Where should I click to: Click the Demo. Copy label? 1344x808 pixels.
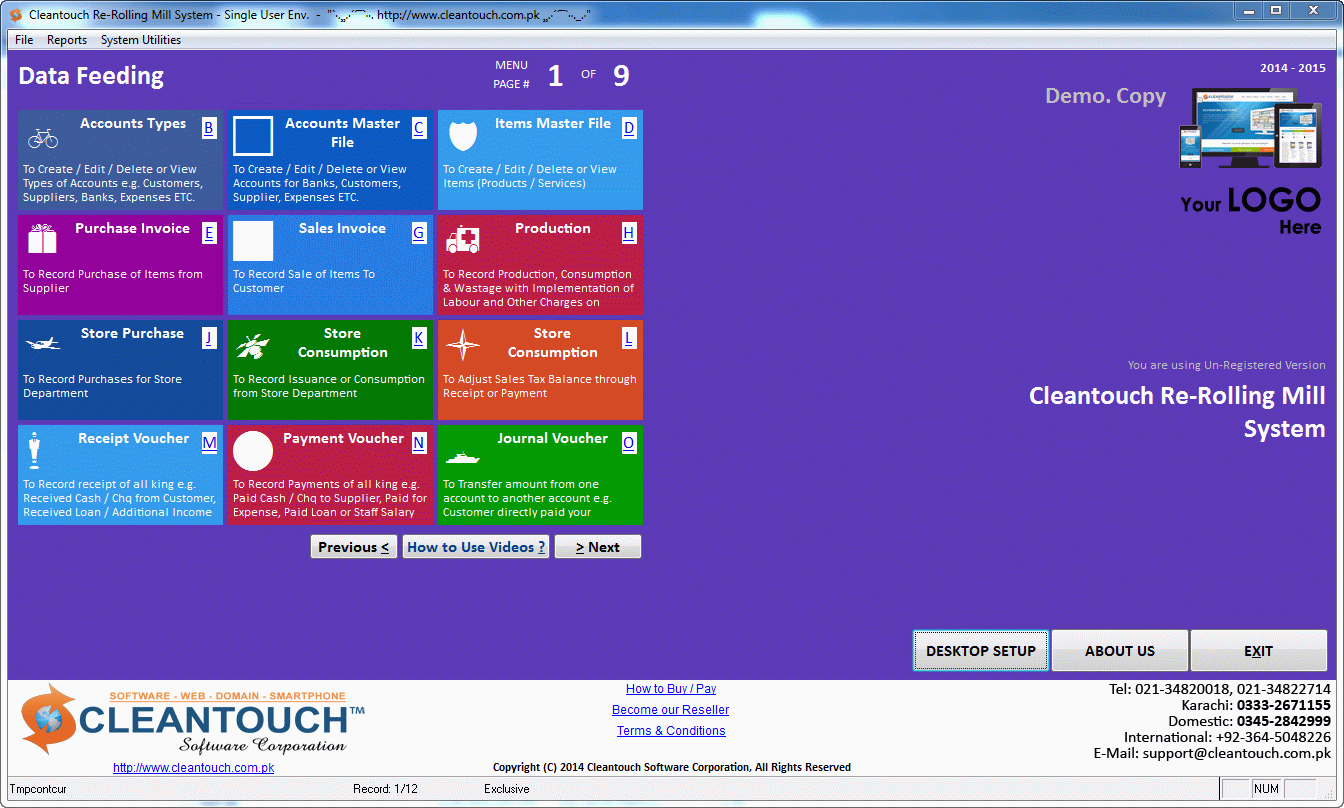pos(1106,97)
